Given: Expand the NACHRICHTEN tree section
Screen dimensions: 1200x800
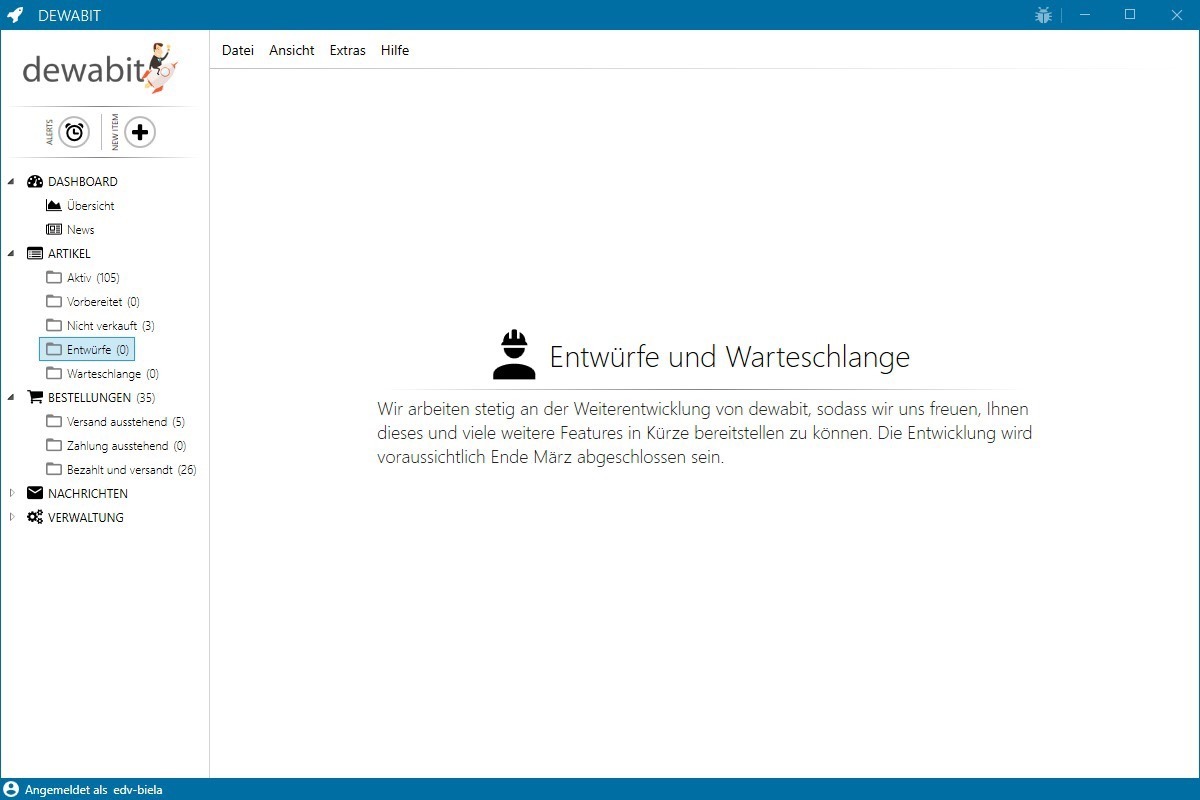Looking at the screenshot, I should pos(11,494).
